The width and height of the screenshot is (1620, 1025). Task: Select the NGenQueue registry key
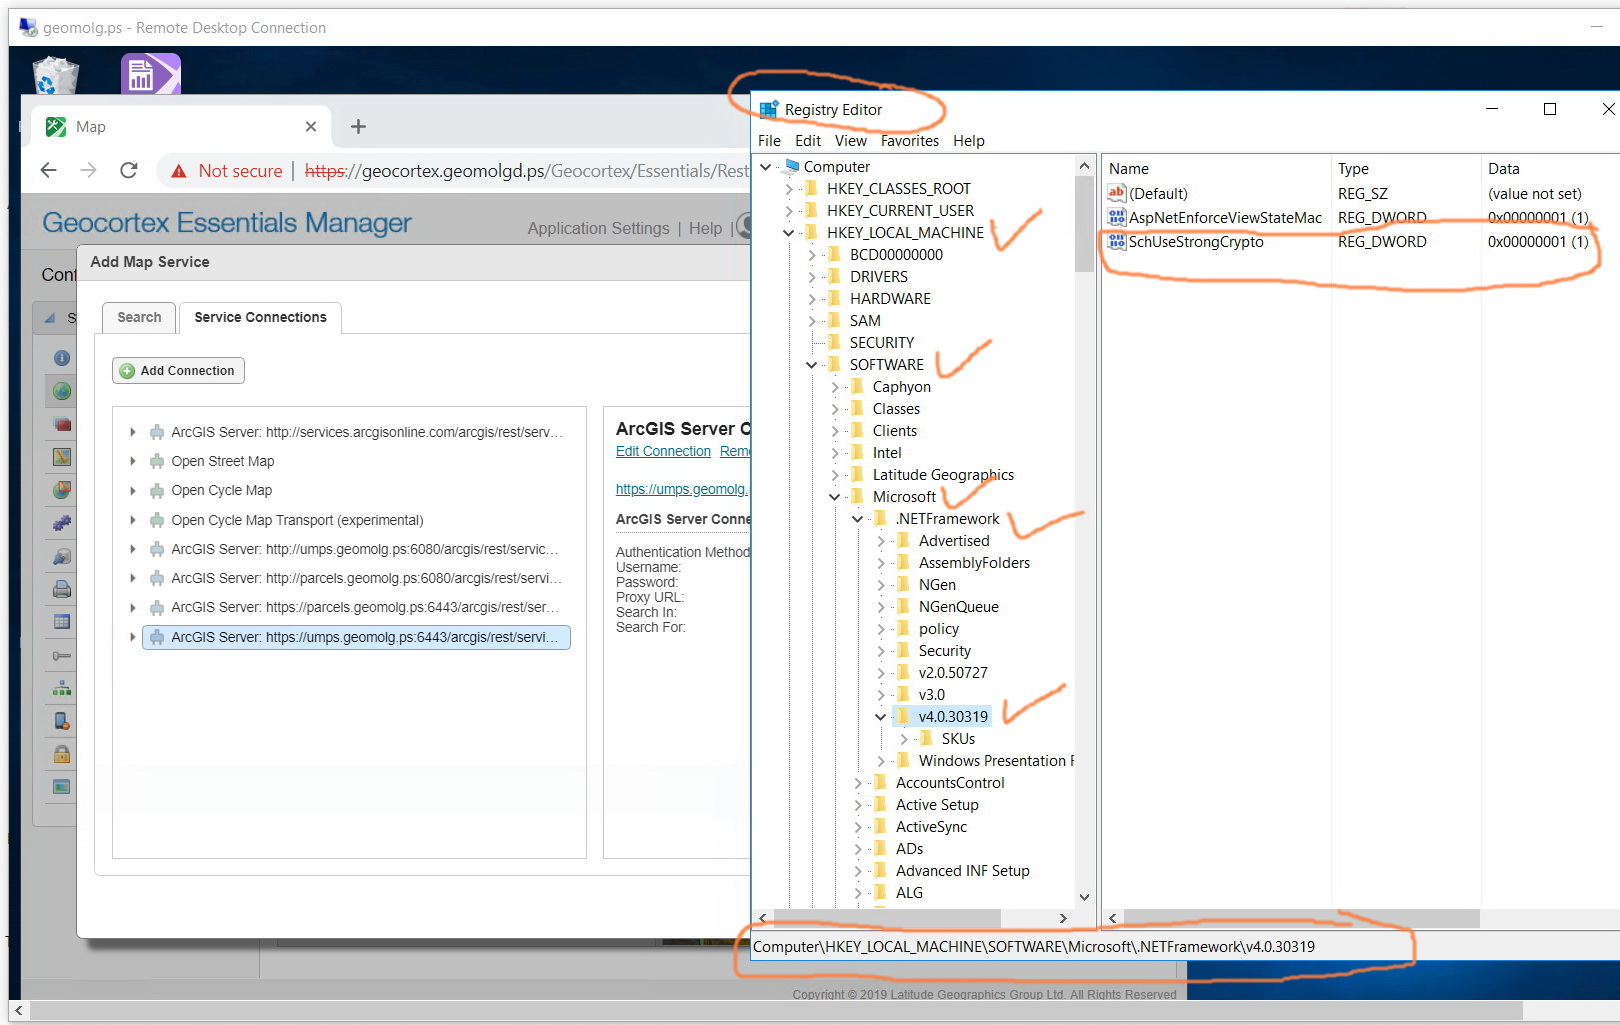click(958, 607)
